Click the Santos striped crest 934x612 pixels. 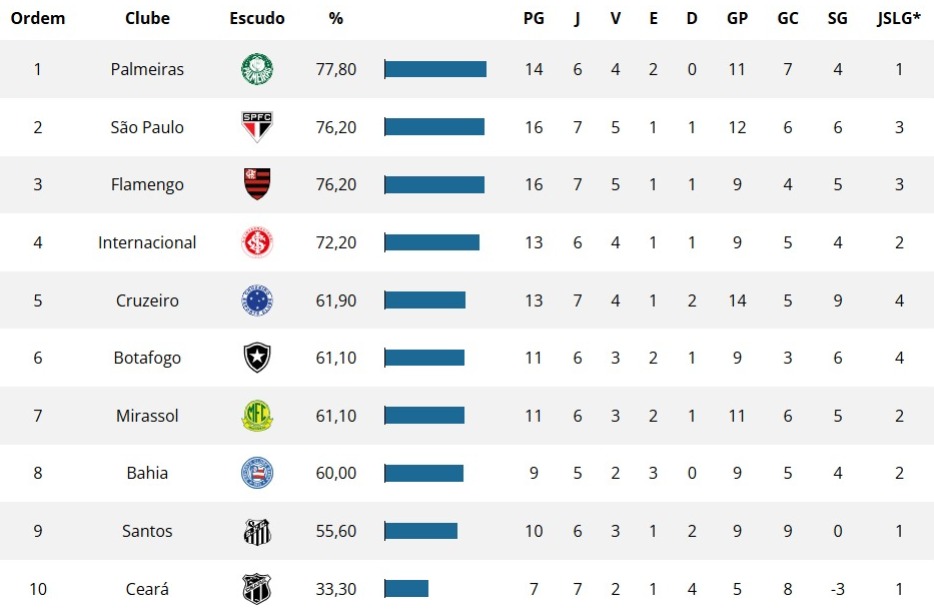(x=257, y=531)
